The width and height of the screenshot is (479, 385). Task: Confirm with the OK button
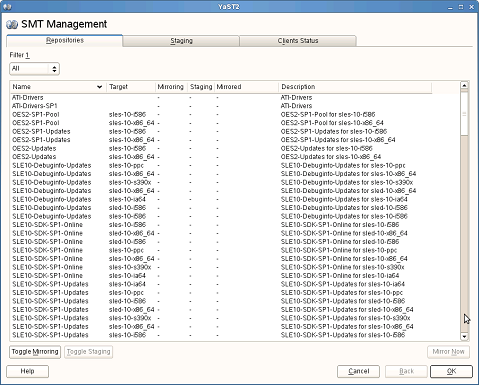tap(451, 371)
